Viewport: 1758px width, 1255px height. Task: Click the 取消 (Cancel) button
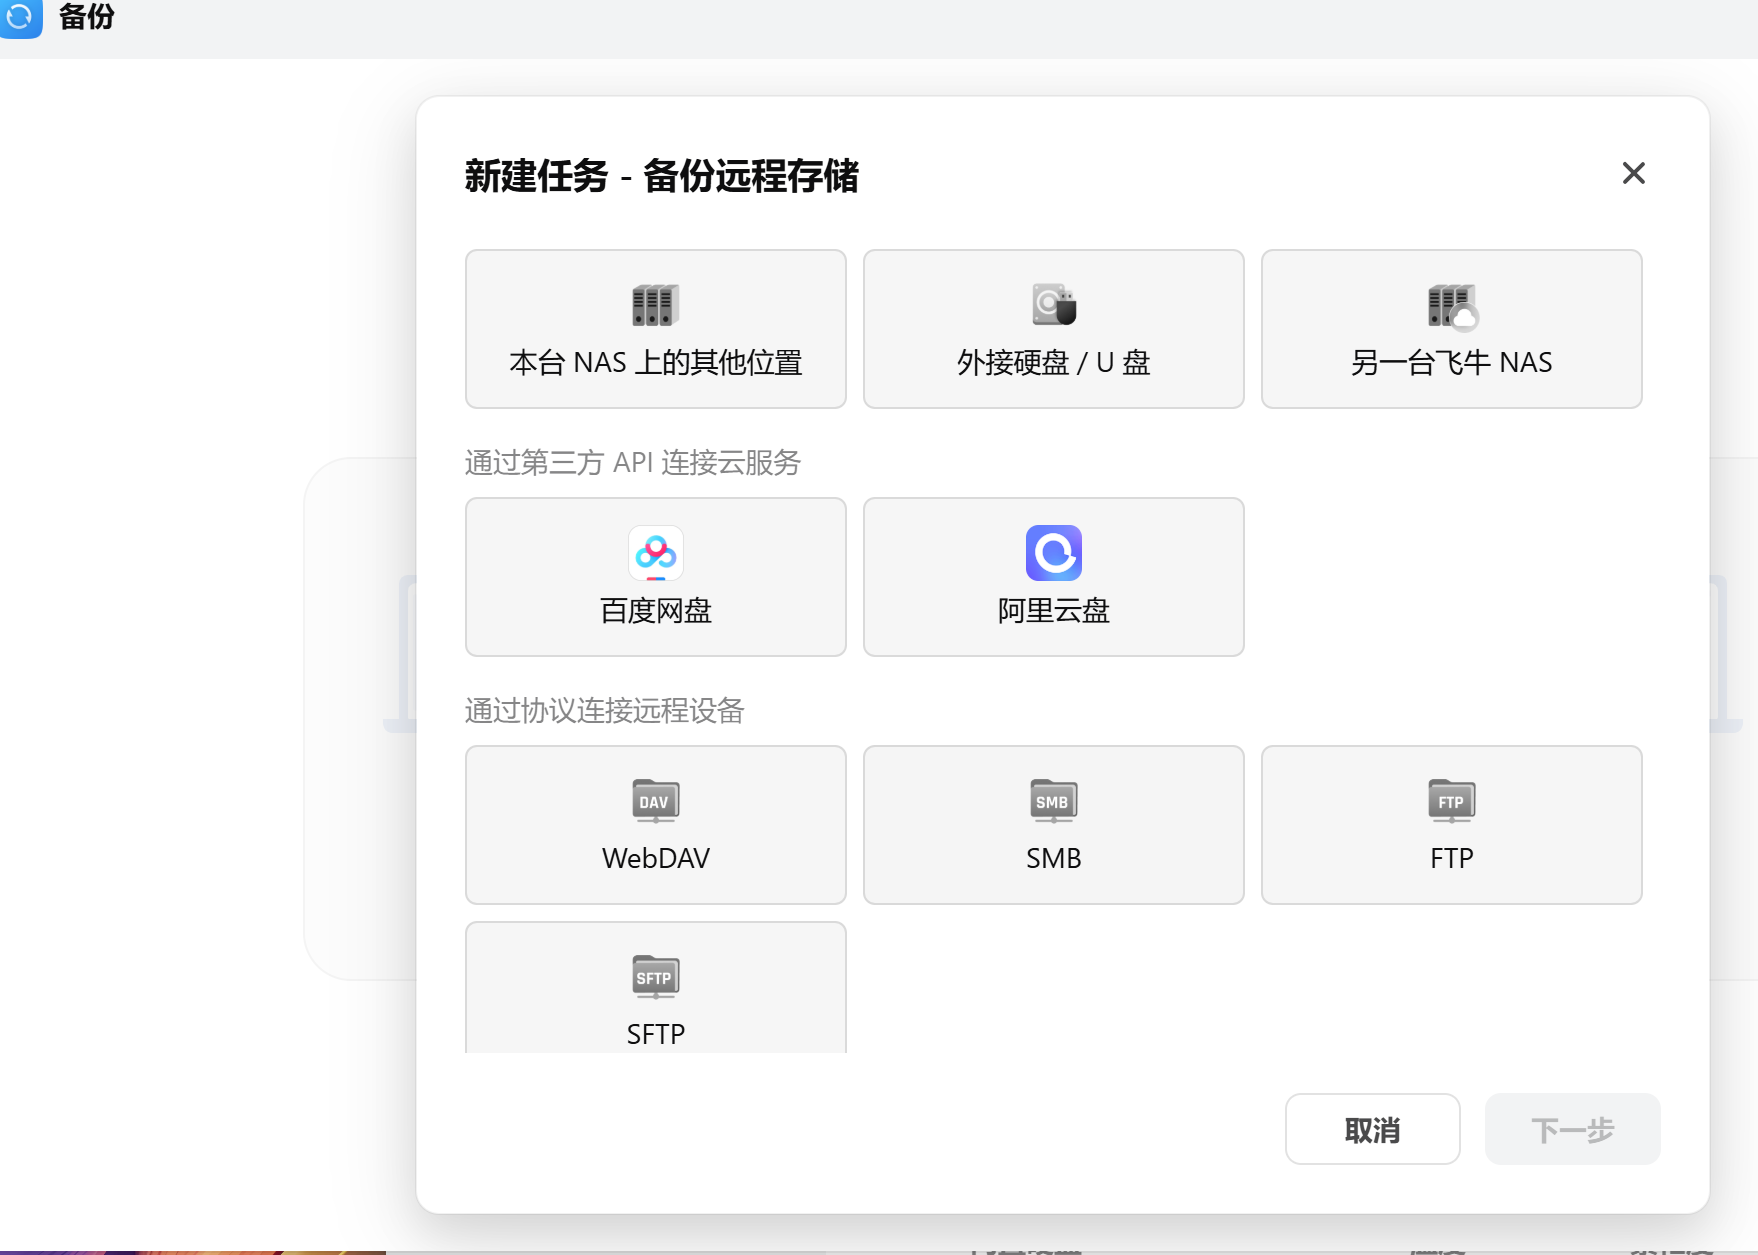point(1372,1130)
